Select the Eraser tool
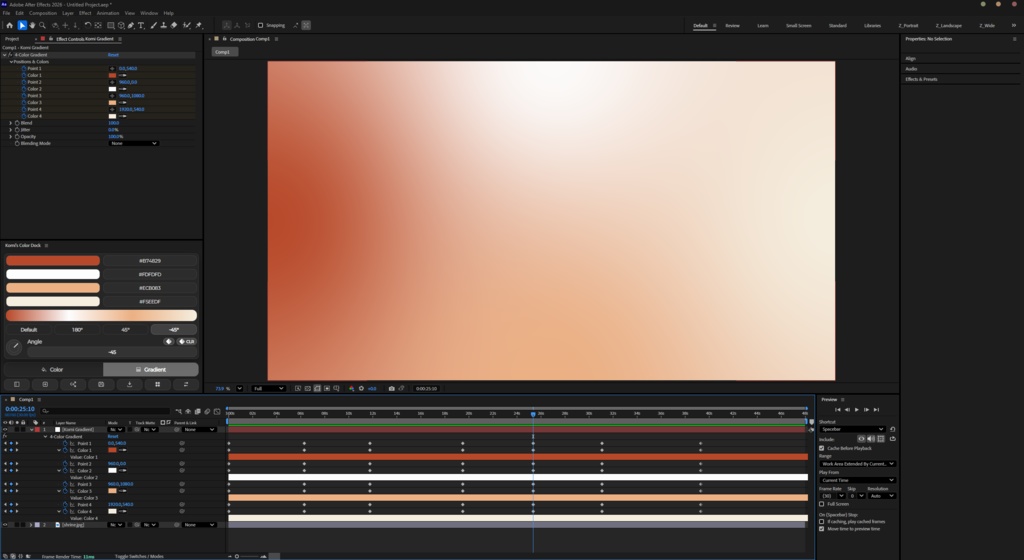This screenshot has height=560, width=1024. 174,25
